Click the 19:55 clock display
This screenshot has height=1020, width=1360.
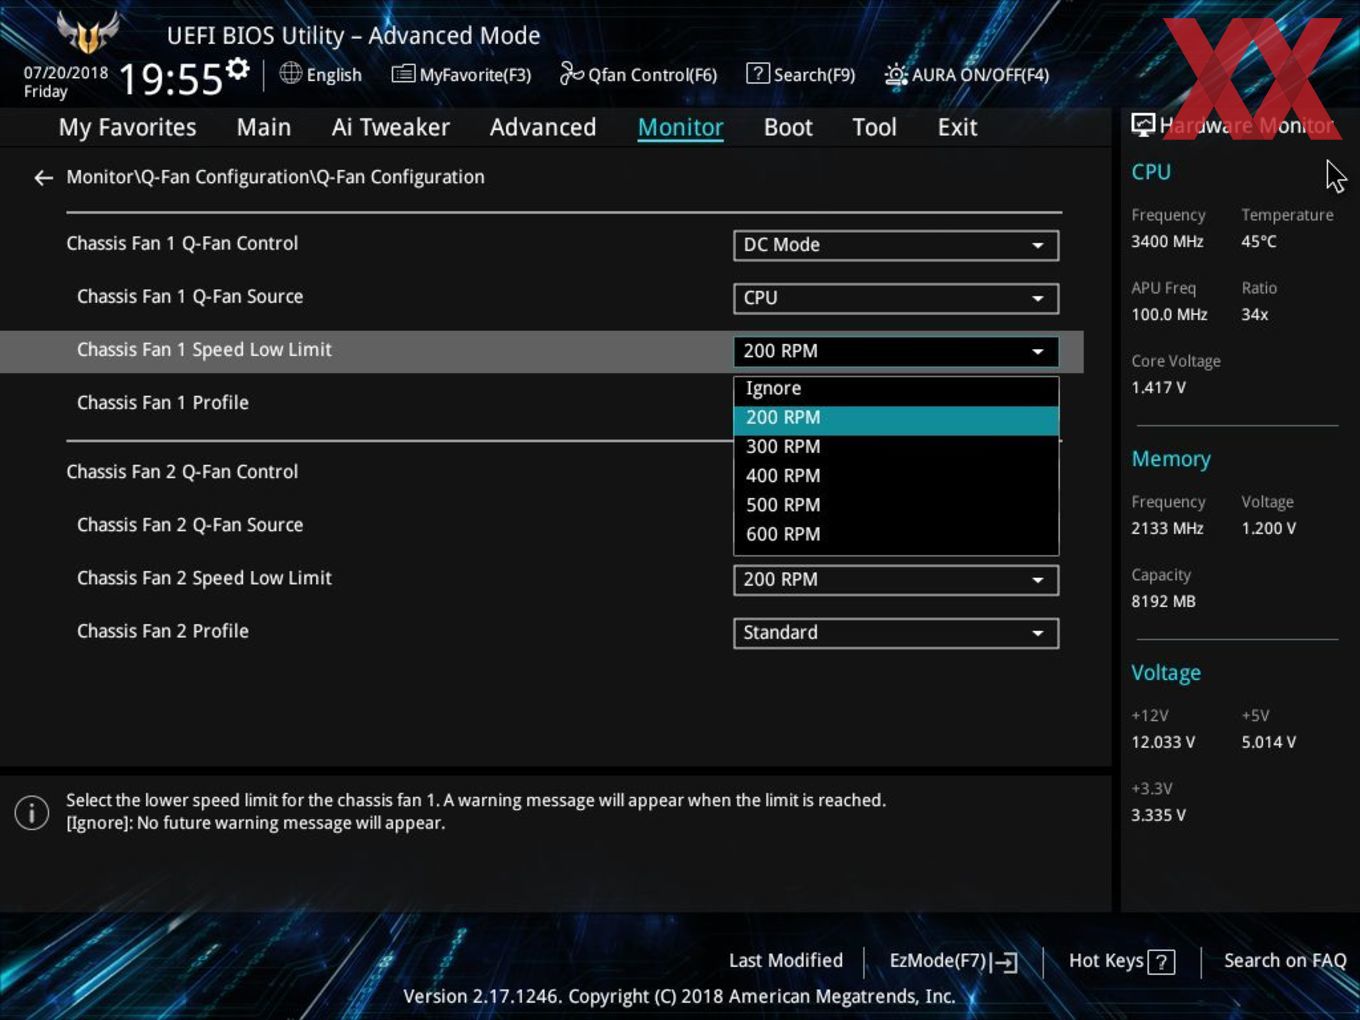170,79
